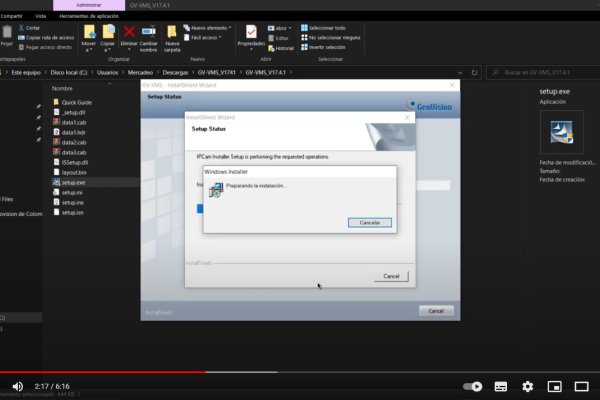Click Cancel in the GV-VMS InstallShield window
600x400 pixels.
436,311
